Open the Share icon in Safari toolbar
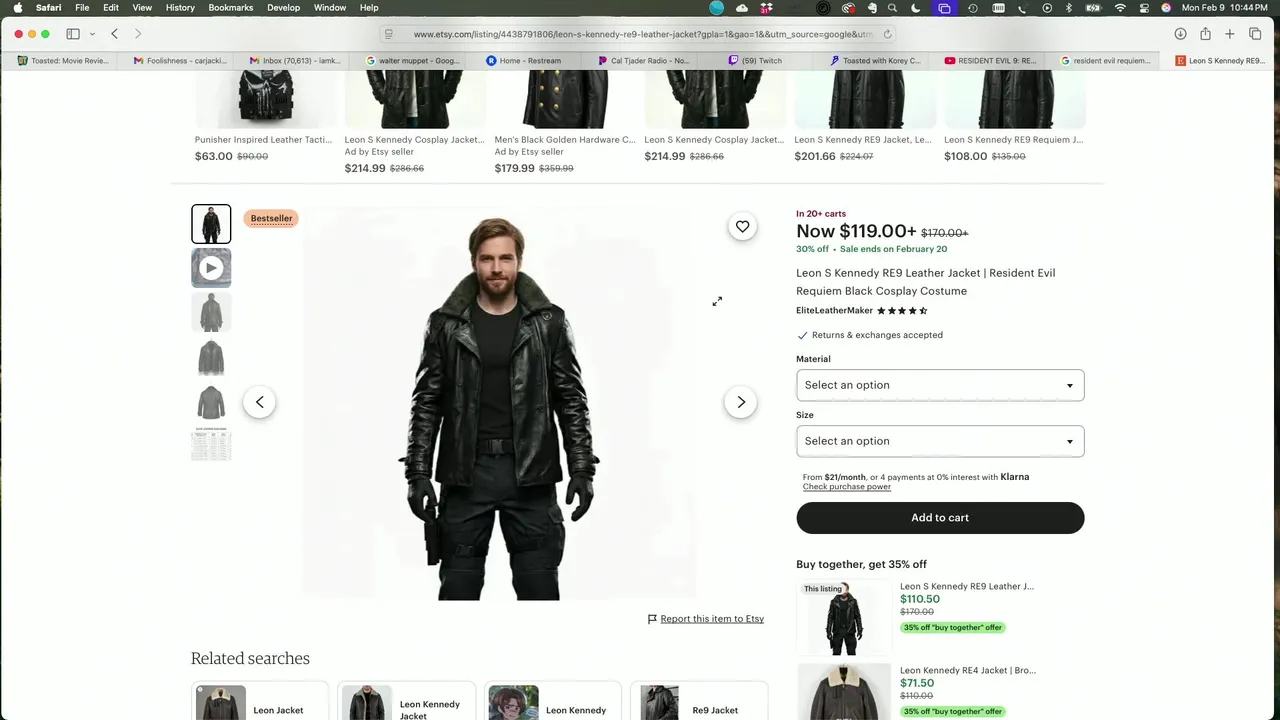This screenshot has width=1280, height=720. tap(1205, 34)
